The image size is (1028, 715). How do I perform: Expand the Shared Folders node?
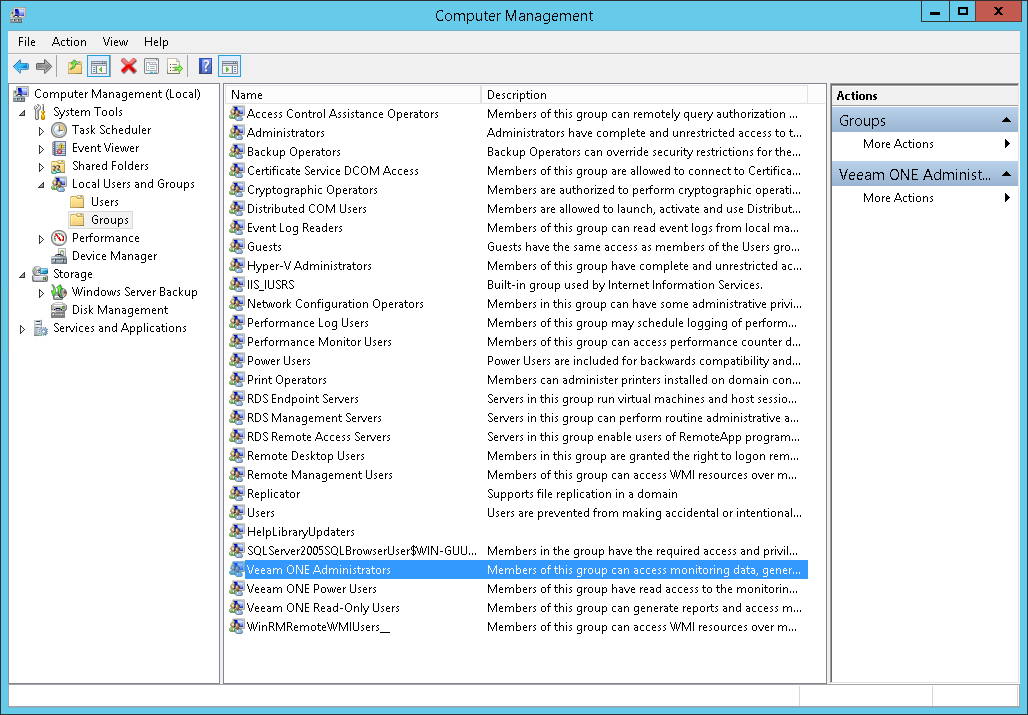(41, 166)
